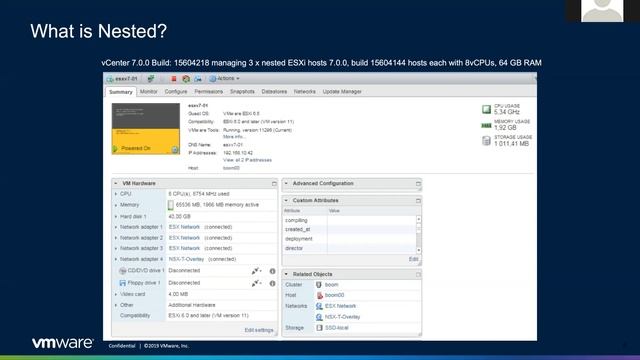
Task: Open ESX Network link for adapter 3
Action: [184, 248]
